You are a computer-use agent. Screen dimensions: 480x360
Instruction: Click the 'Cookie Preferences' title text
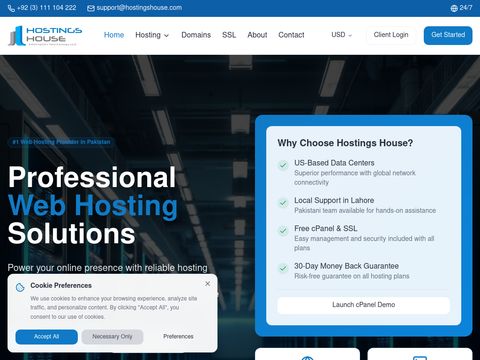61,286
